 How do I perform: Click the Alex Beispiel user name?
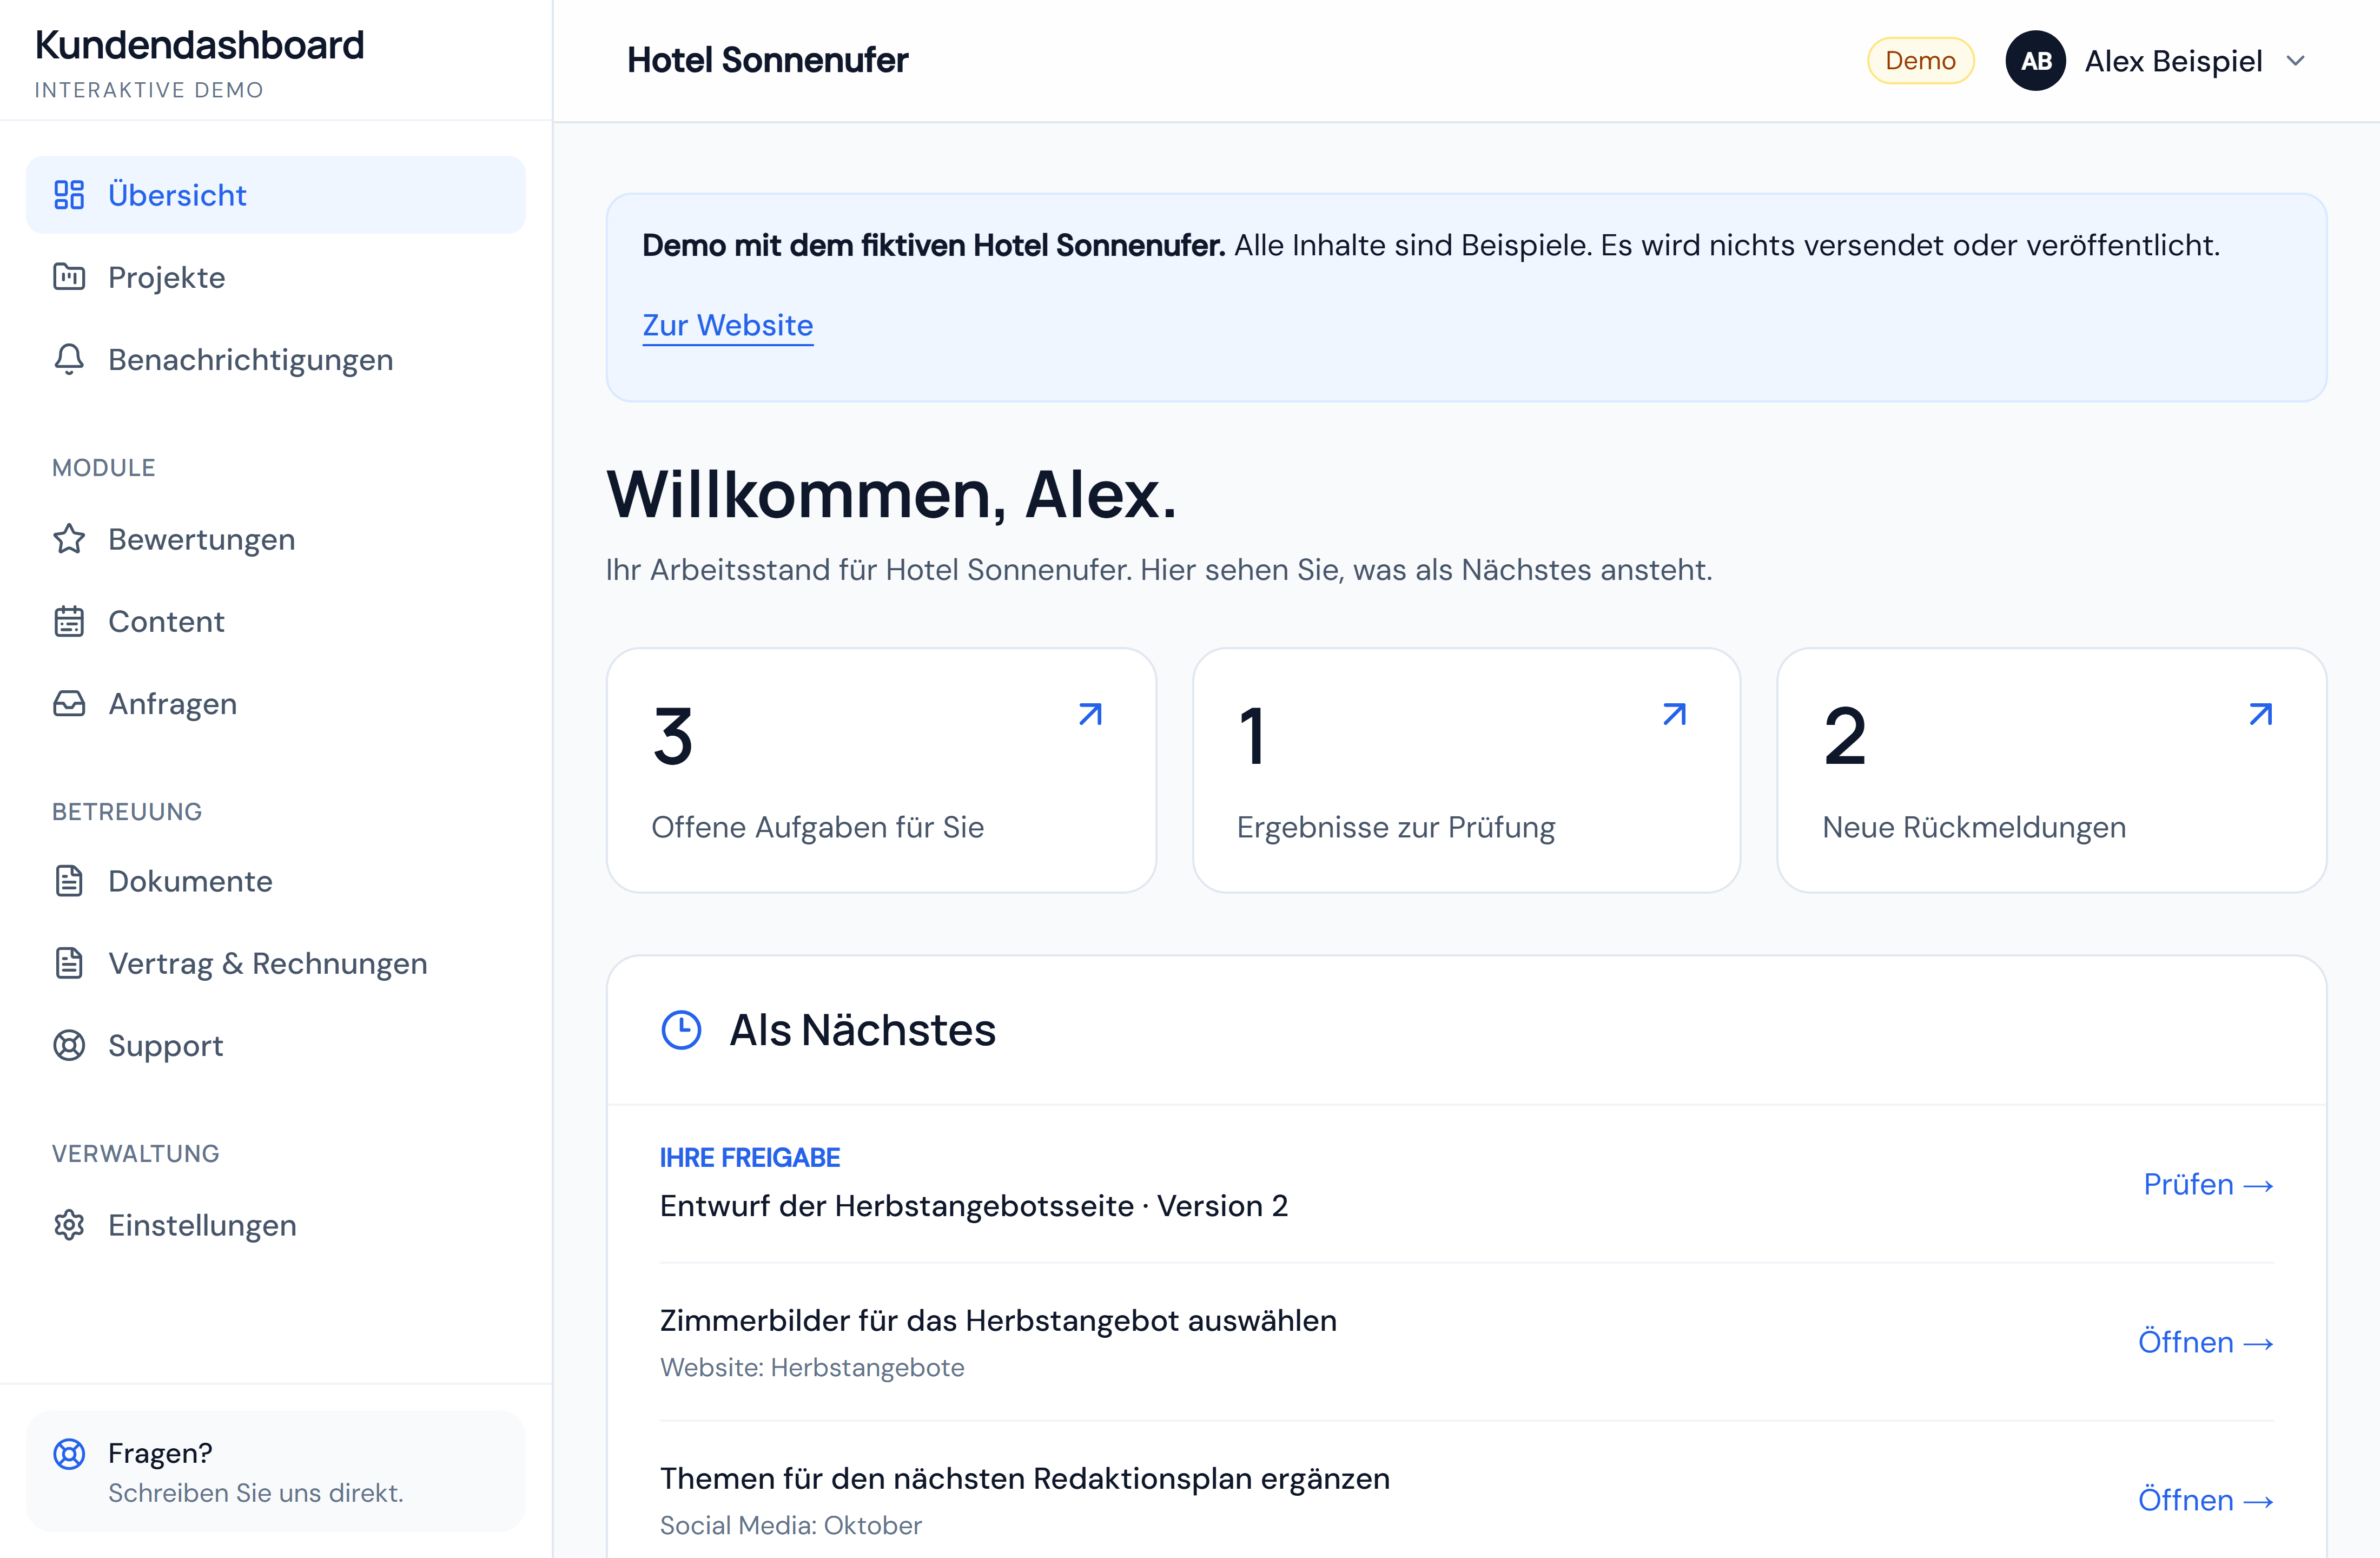[2173, 61]
